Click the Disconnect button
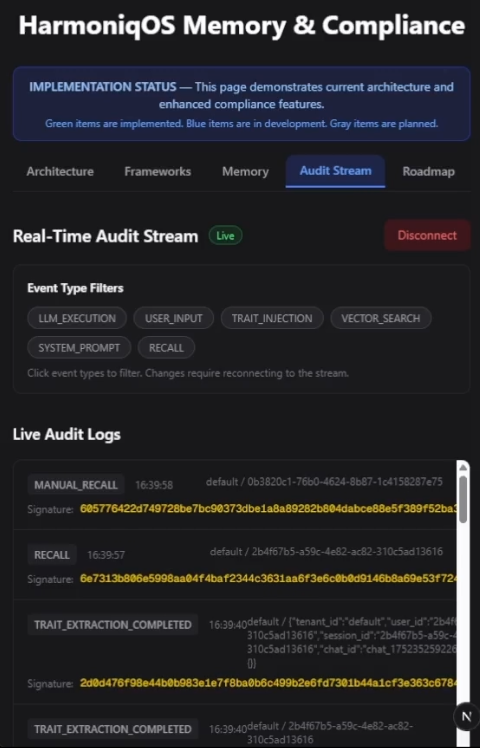This screenshot has height=748, width=480. 427,235
